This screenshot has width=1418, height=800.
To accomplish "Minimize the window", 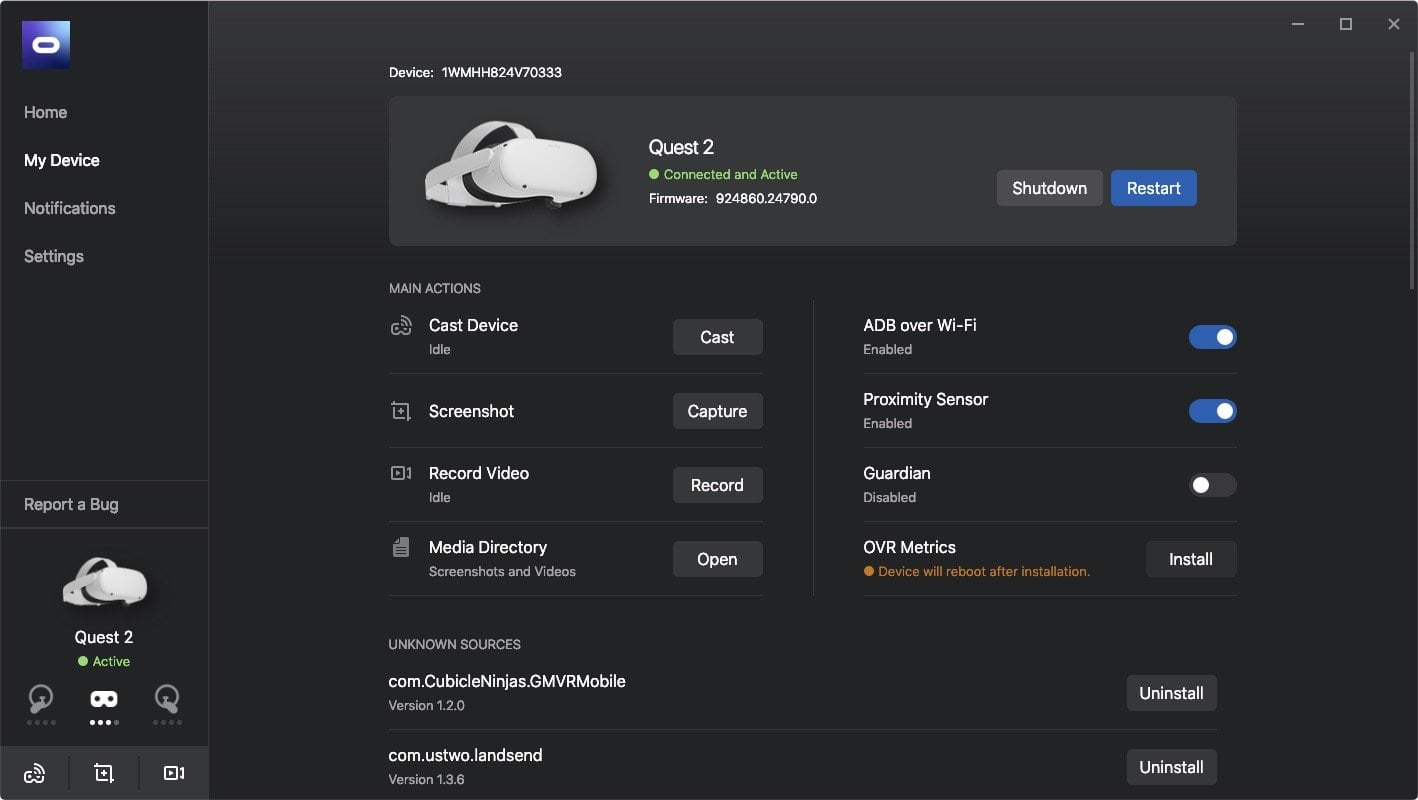I will pyautogui.click(x=1298, y=24).
